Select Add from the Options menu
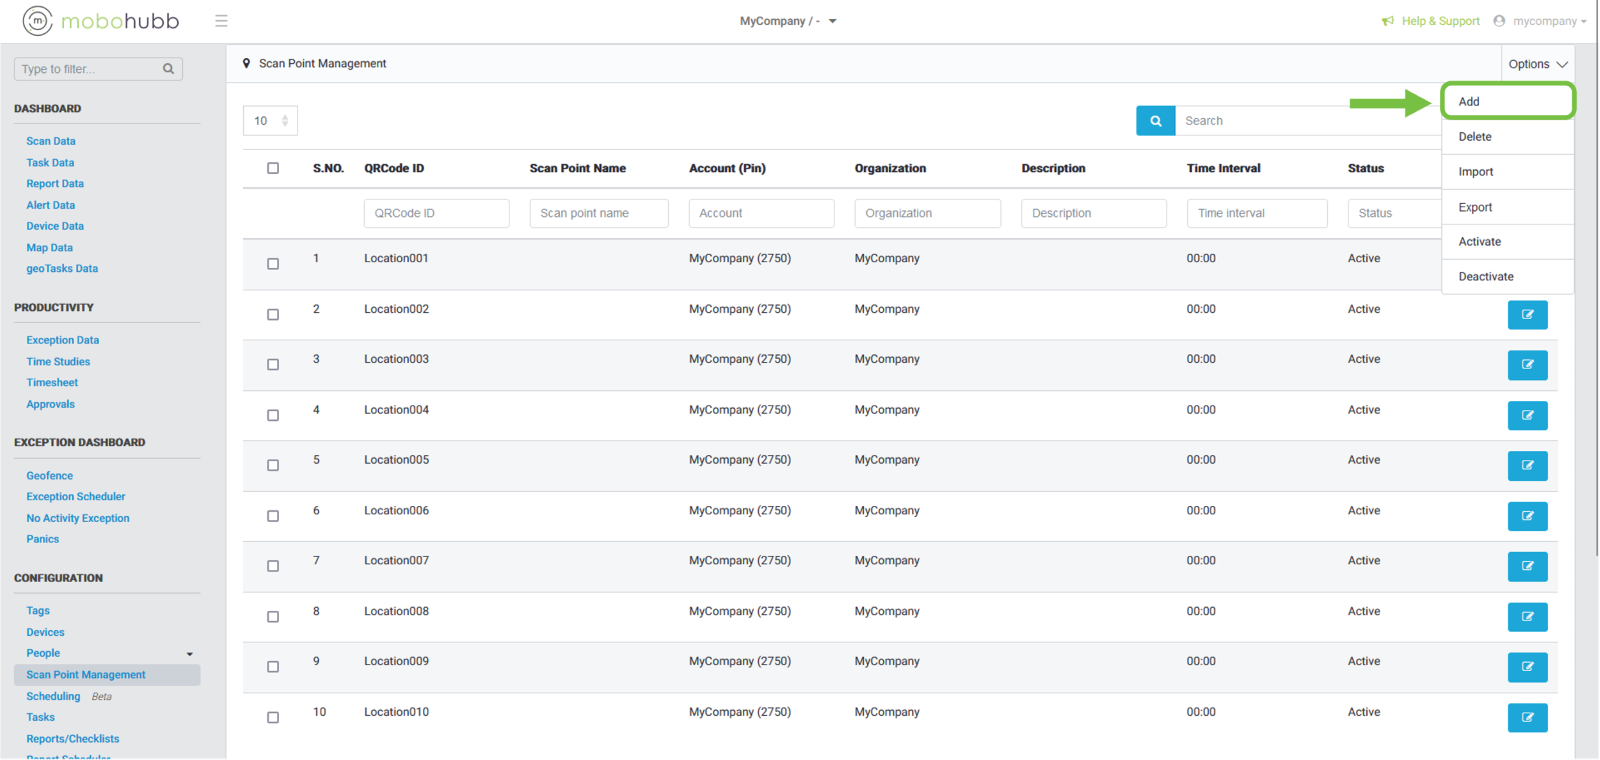The image size is (1600, 760). point(1507,102)
